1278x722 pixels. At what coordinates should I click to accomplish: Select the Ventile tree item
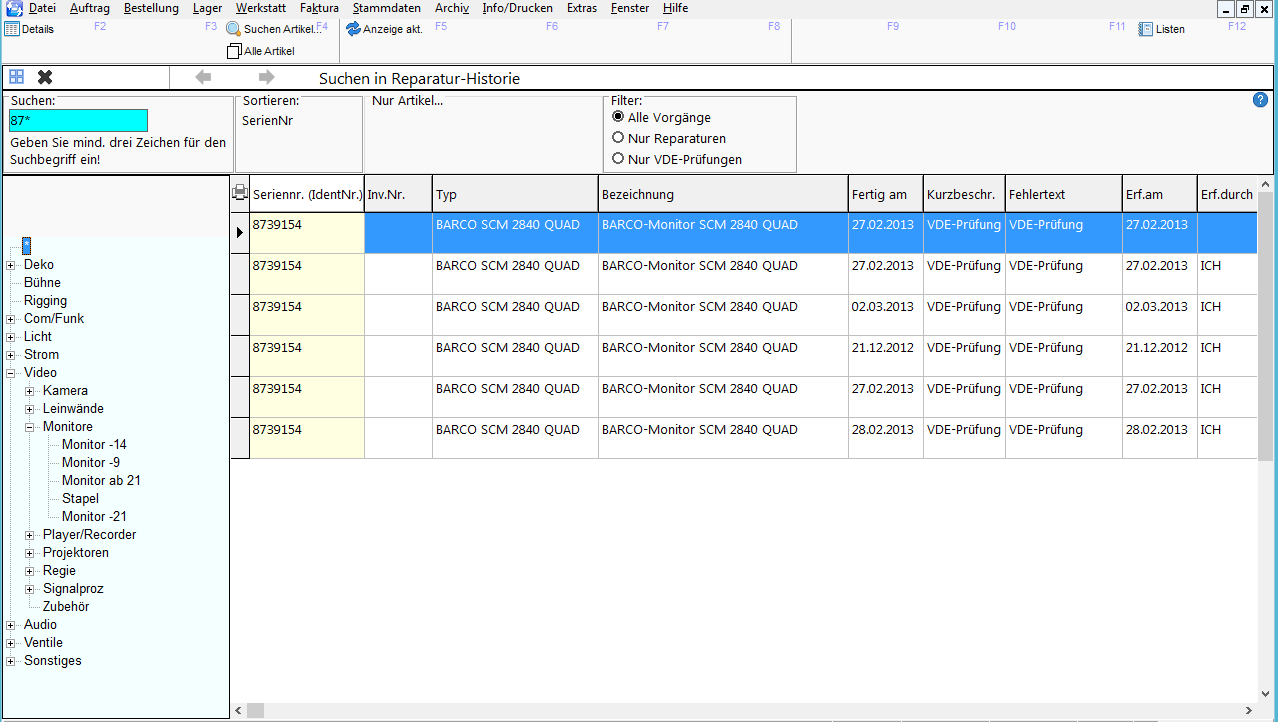43,643
